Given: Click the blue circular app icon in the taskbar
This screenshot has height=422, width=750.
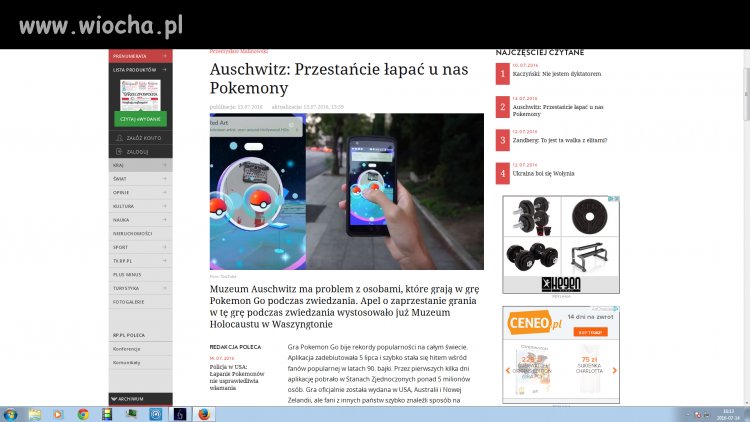Looking at the screenshot, I should pos(155,414).
